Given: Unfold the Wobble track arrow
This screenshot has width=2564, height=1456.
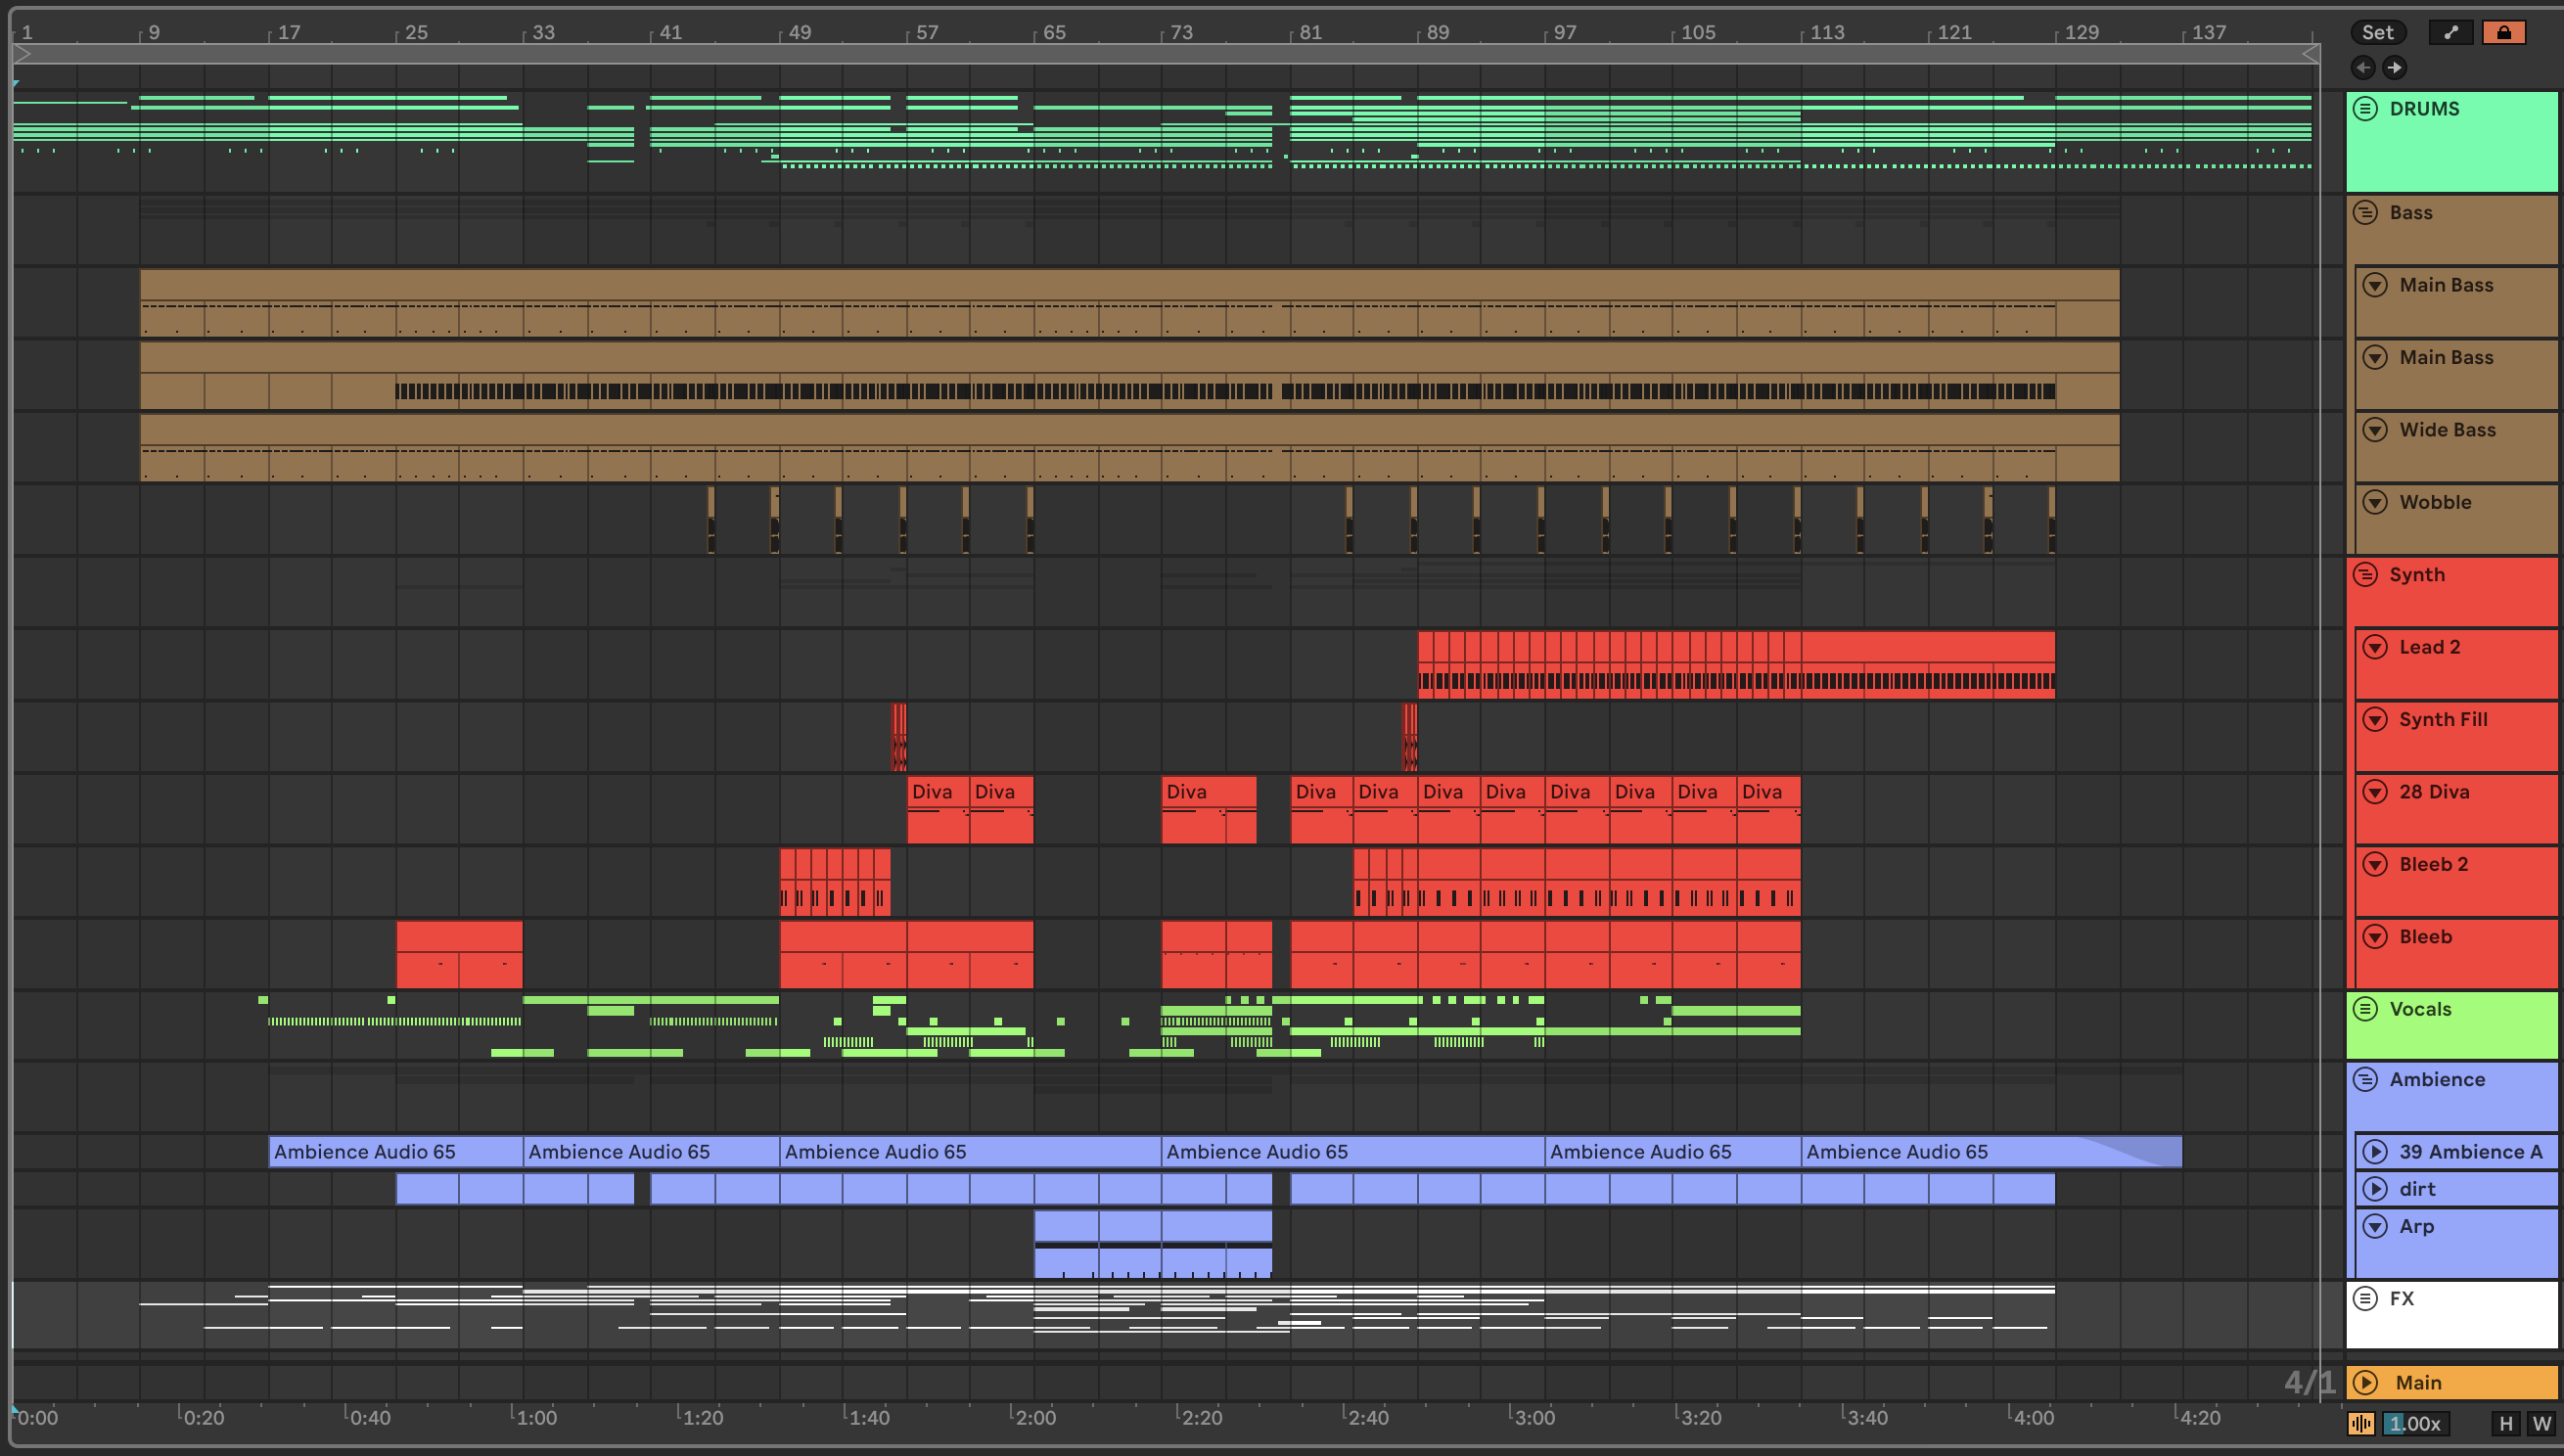Looking at the screenshot, I should click(x=2375, y=502).
